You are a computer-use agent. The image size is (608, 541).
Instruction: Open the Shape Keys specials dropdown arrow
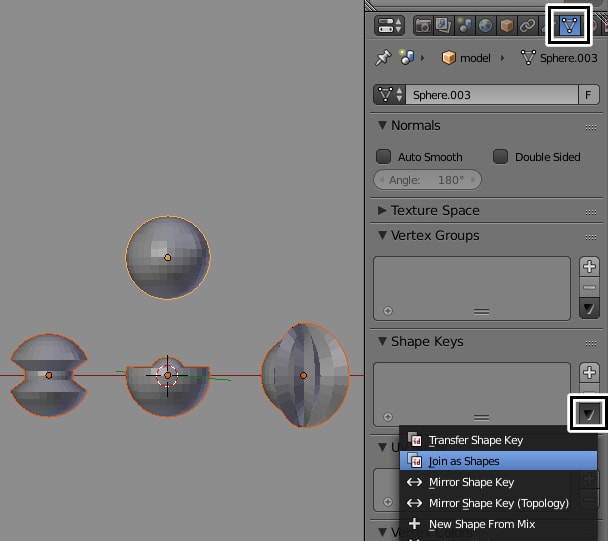click(589, 414)
